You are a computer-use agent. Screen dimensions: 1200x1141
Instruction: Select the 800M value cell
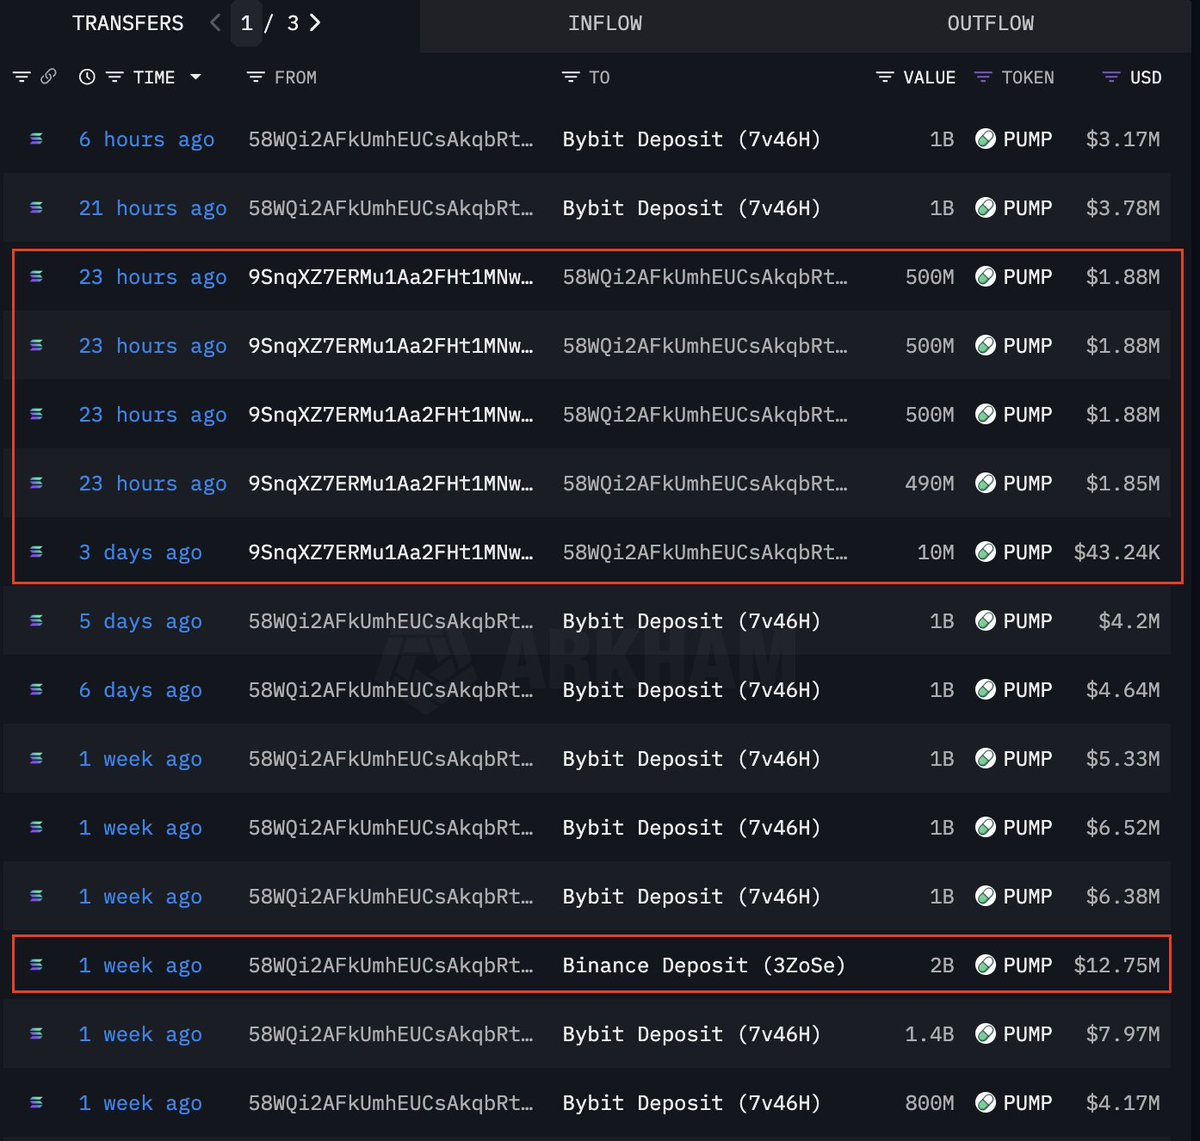pos(930,1103)
